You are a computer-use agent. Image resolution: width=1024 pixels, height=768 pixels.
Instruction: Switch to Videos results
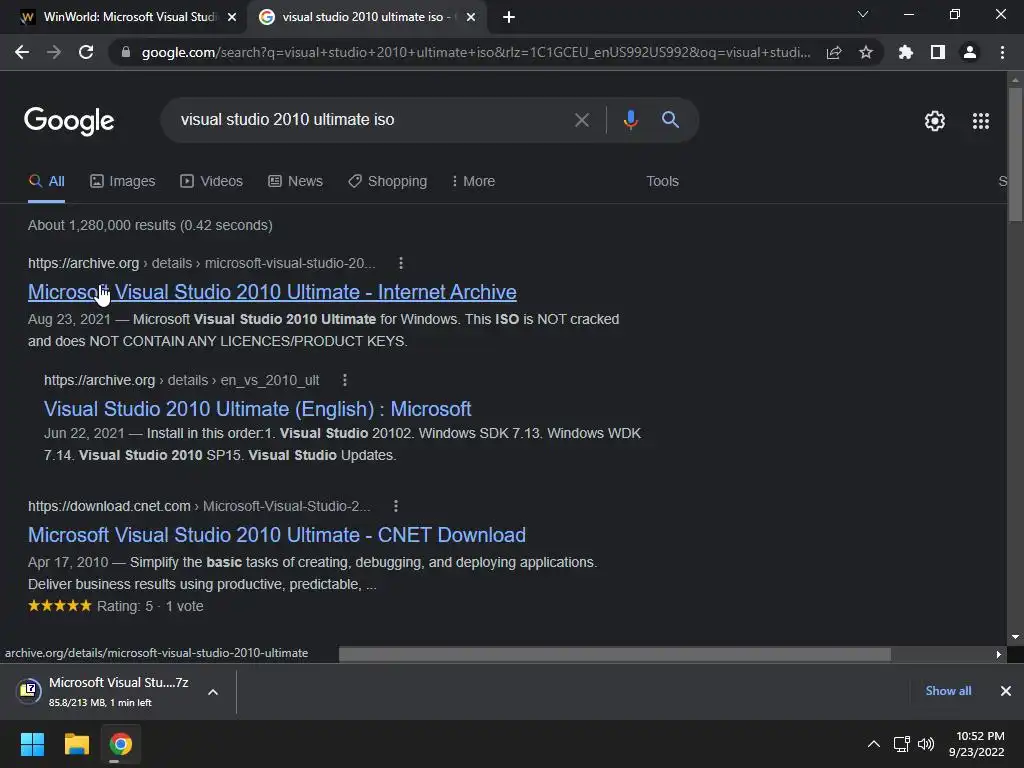212,182
